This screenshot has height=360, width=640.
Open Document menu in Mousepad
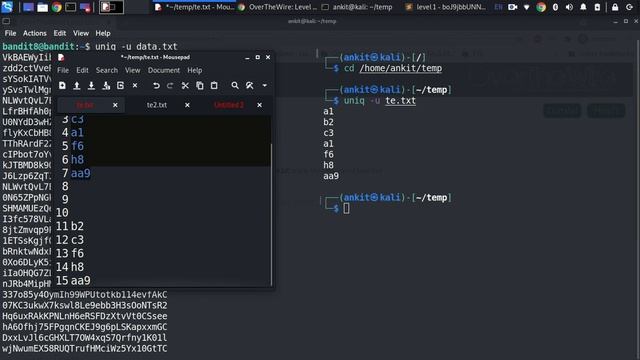click(x=164, y=70)
